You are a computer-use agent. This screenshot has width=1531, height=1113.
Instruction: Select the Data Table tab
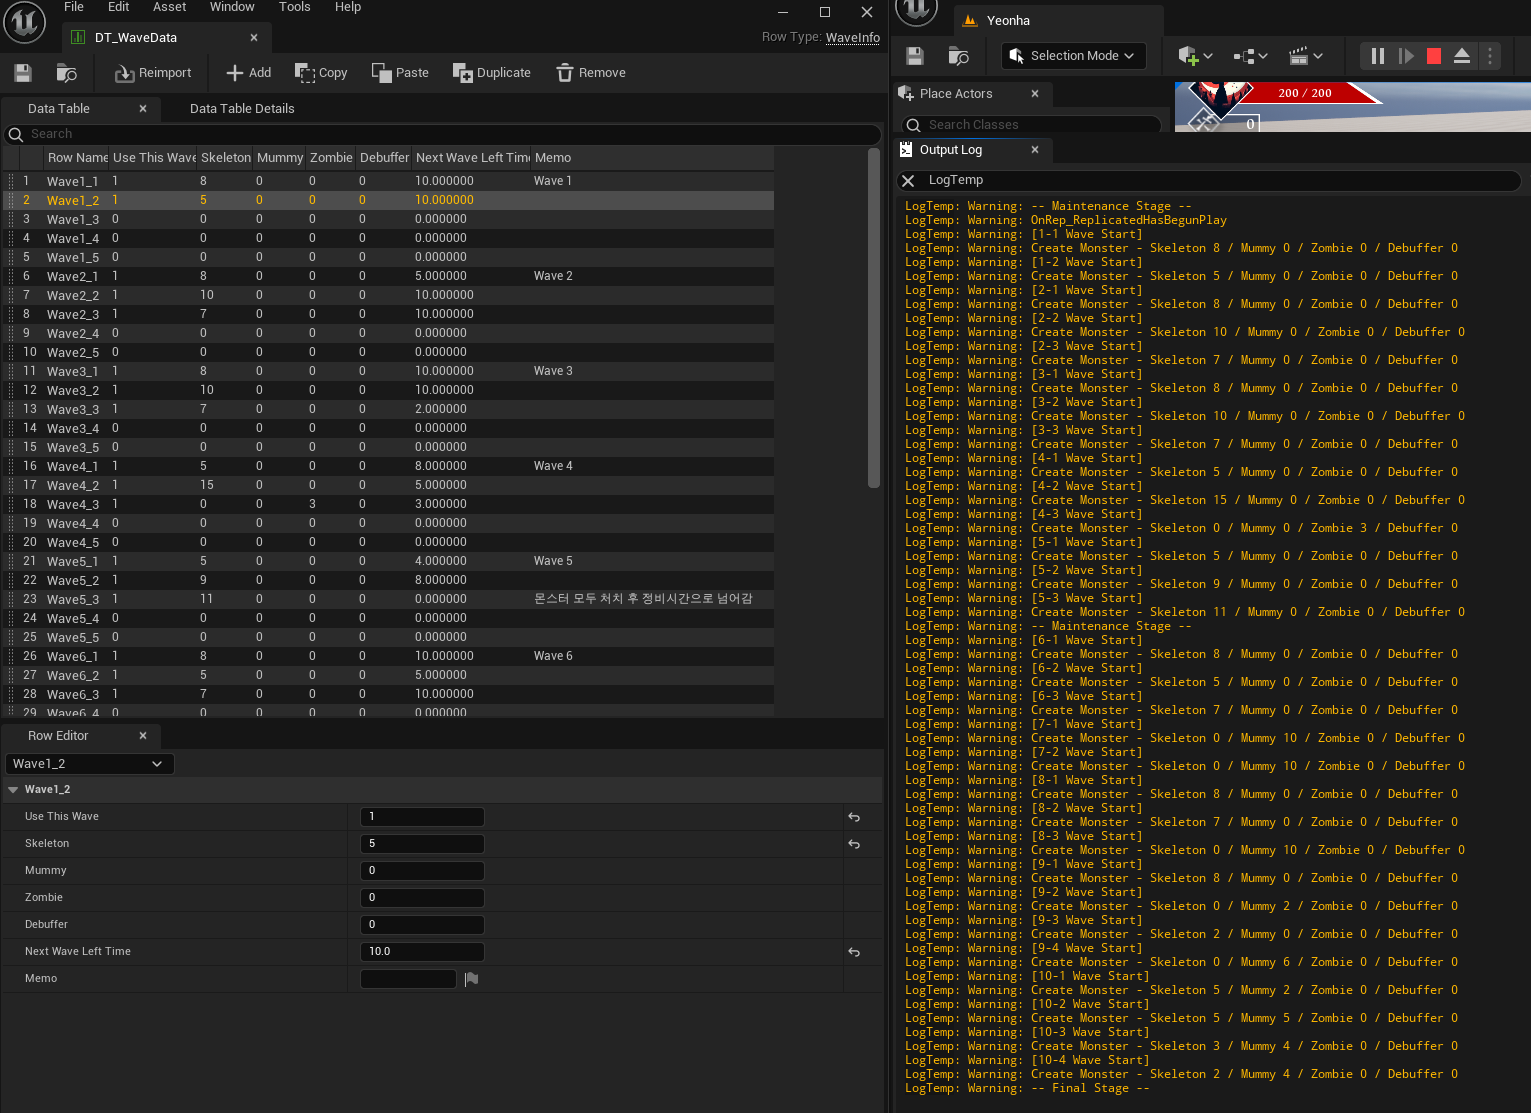pyautogui.click(x=59, y=109)
